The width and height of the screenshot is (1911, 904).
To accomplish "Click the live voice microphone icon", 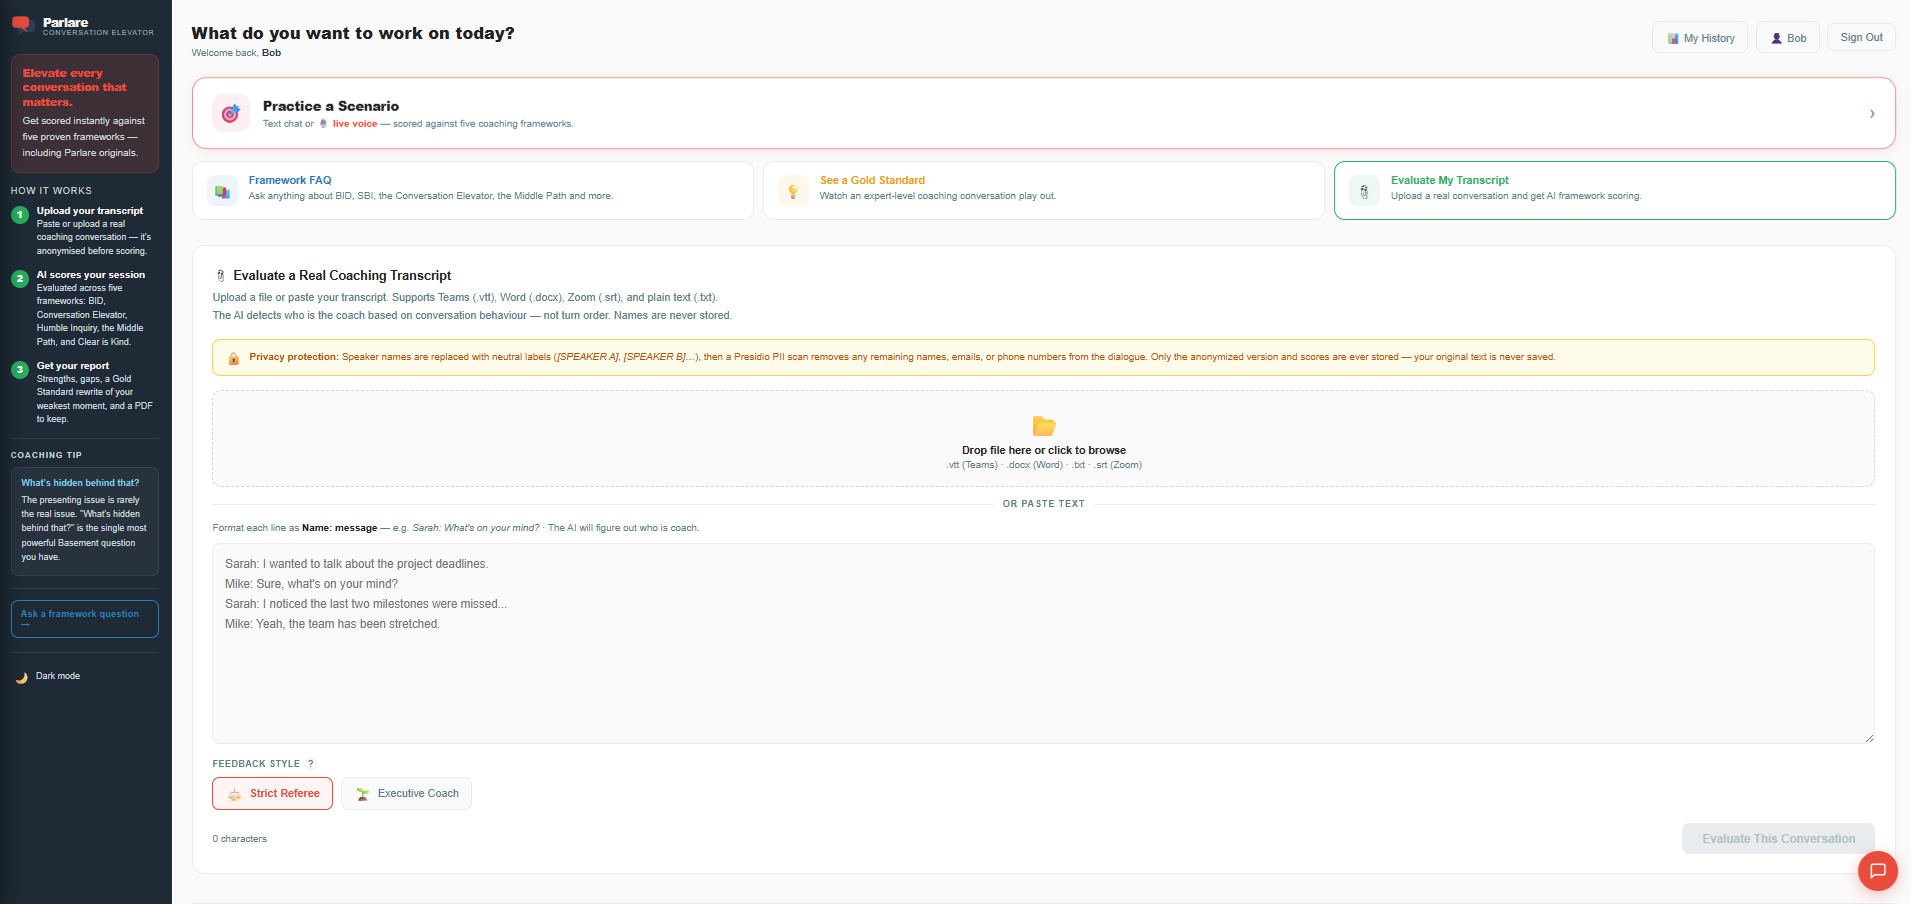I will (x=323, y=124).
